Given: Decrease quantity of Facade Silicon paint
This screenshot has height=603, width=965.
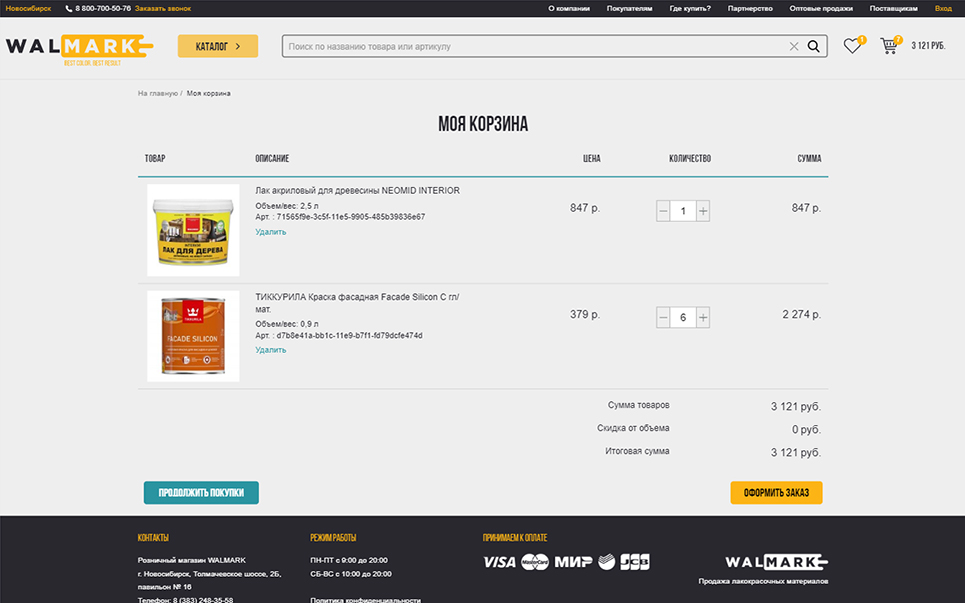Looking at the screenshot, I should (663, 317).
